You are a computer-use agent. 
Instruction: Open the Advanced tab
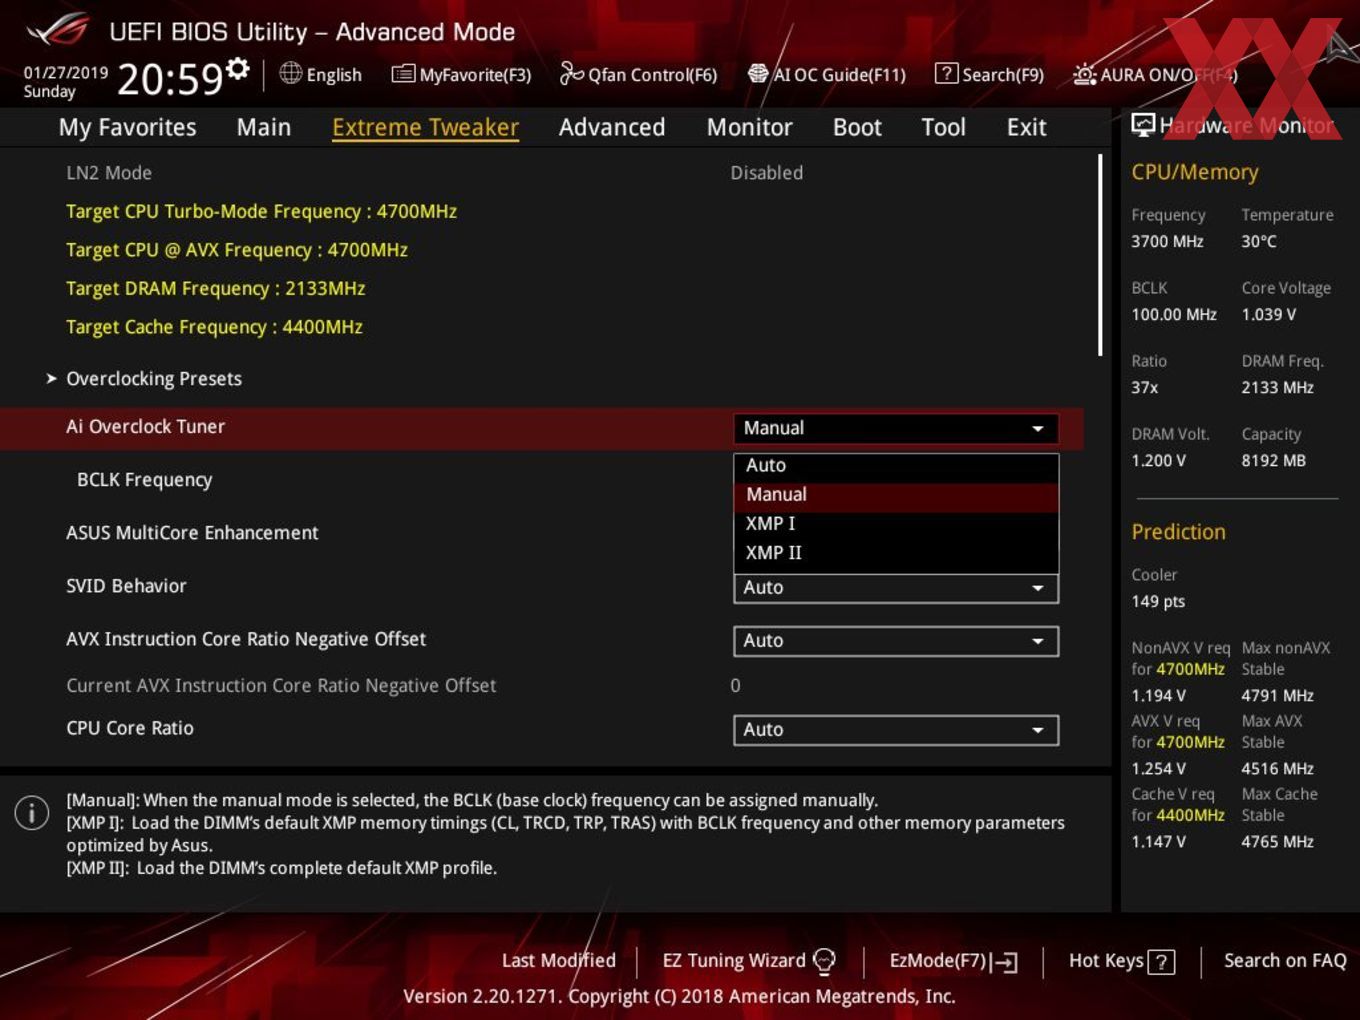(612, 127)
